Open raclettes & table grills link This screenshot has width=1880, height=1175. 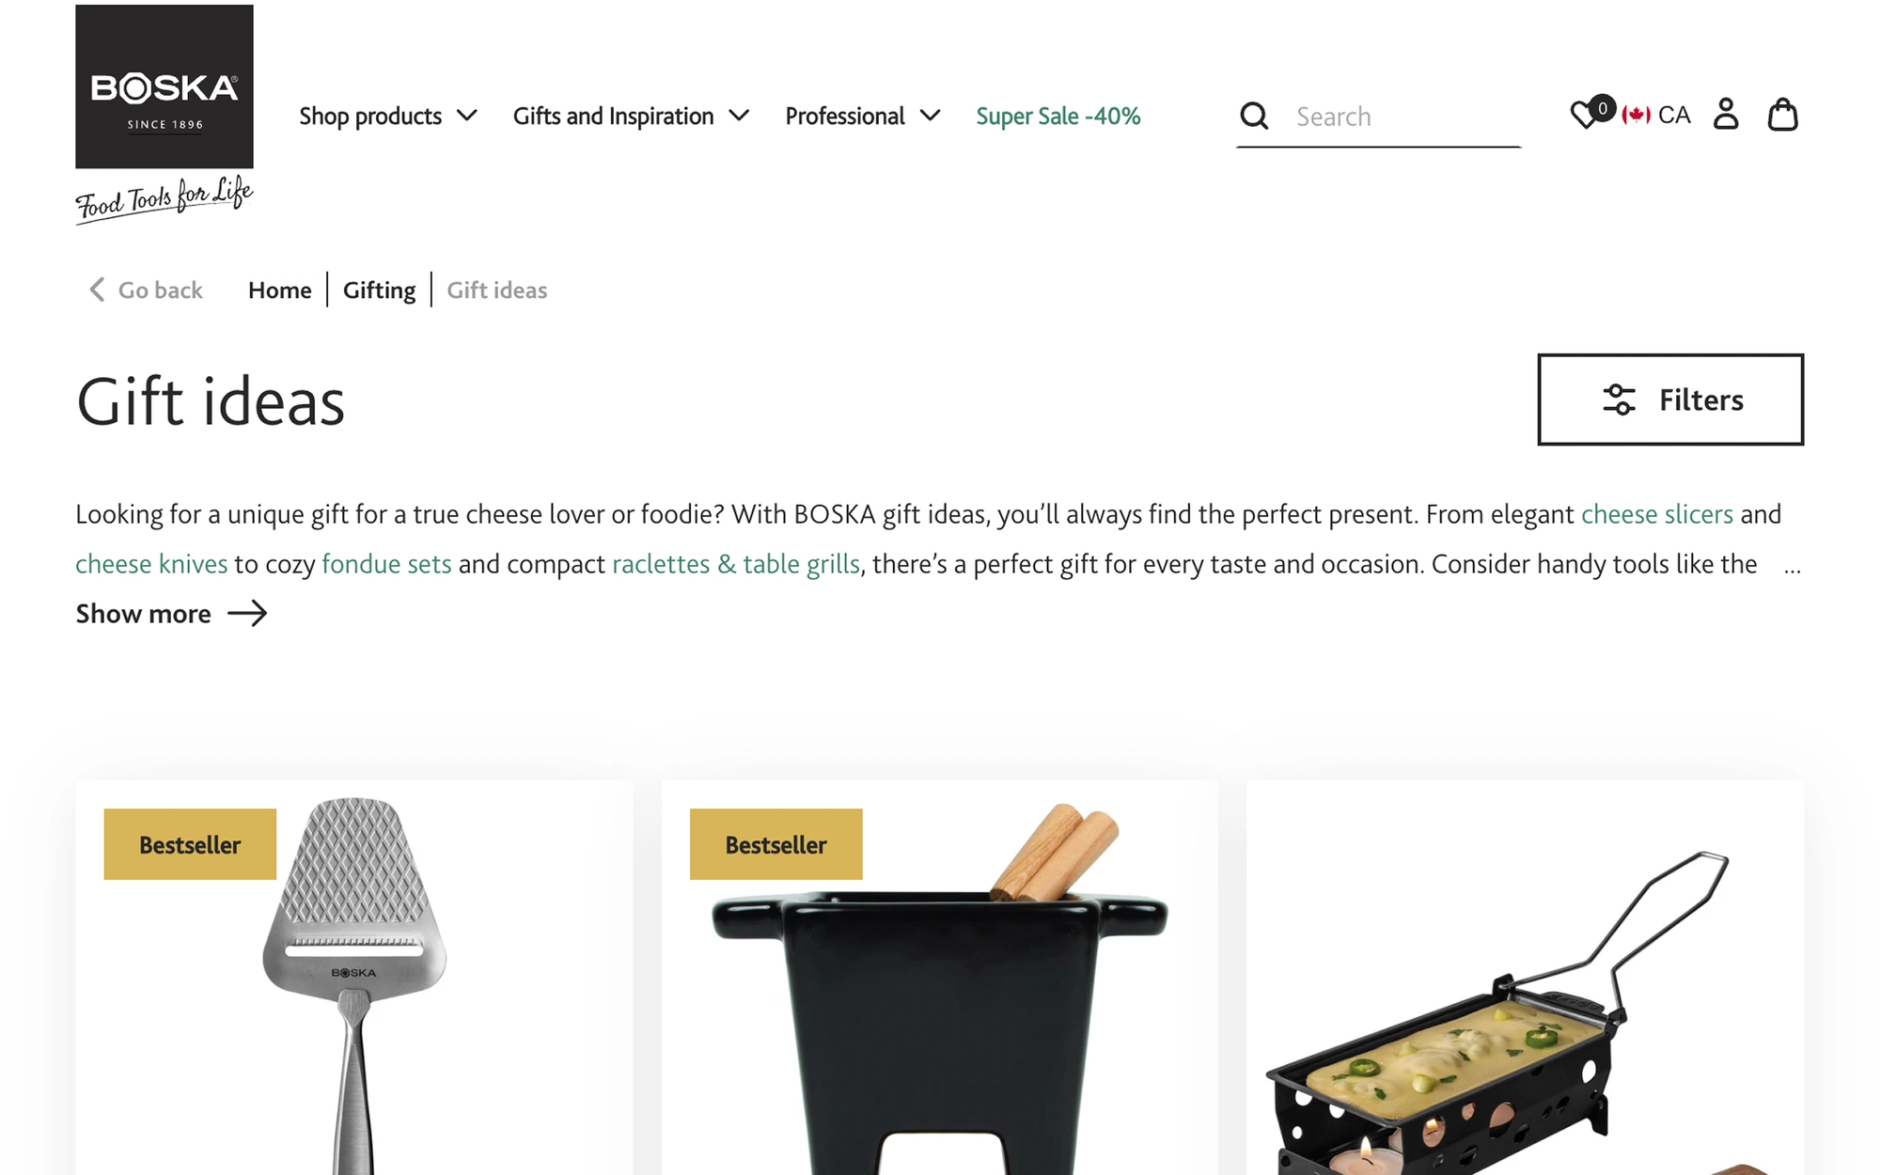point(736,564)
